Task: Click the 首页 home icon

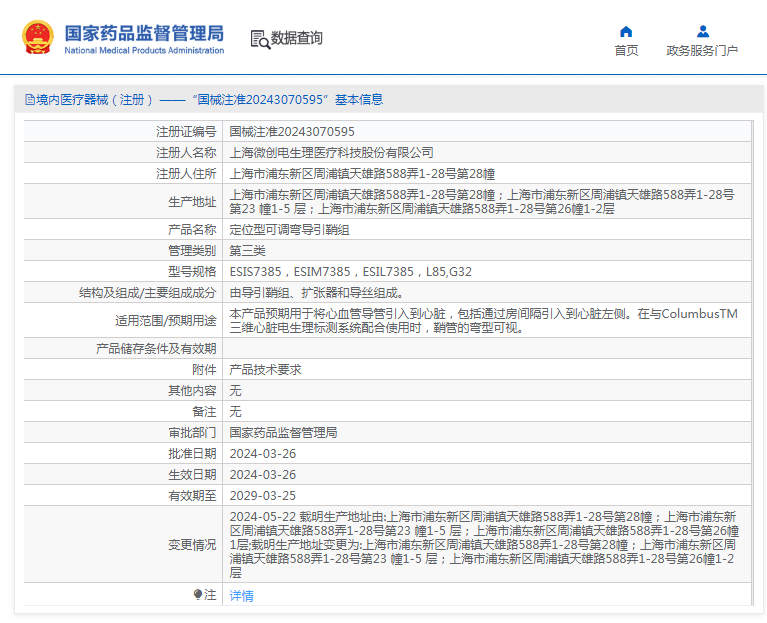Action: point(626,32)
